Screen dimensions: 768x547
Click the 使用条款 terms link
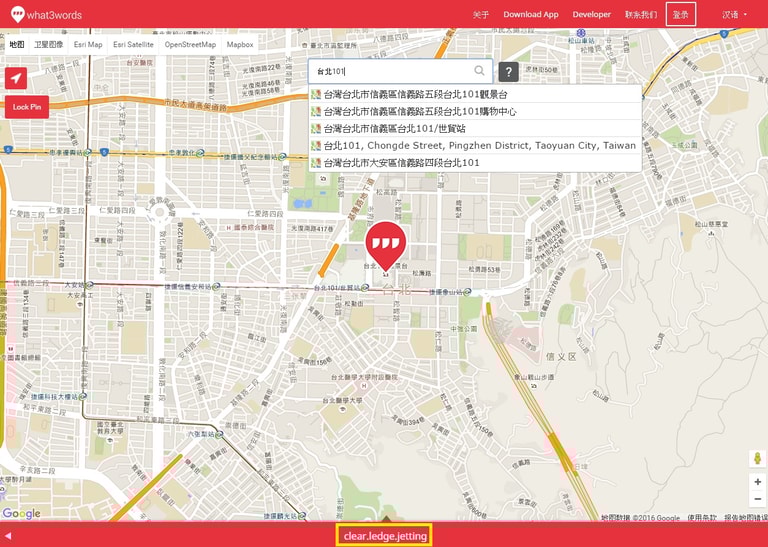701,518
